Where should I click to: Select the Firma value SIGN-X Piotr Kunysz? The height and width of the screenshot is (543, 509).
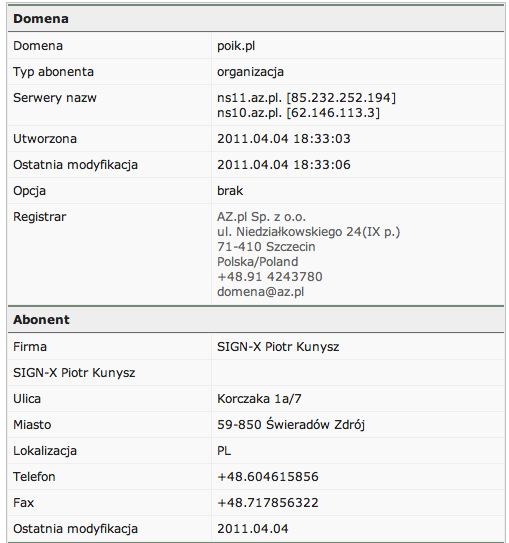278,347
